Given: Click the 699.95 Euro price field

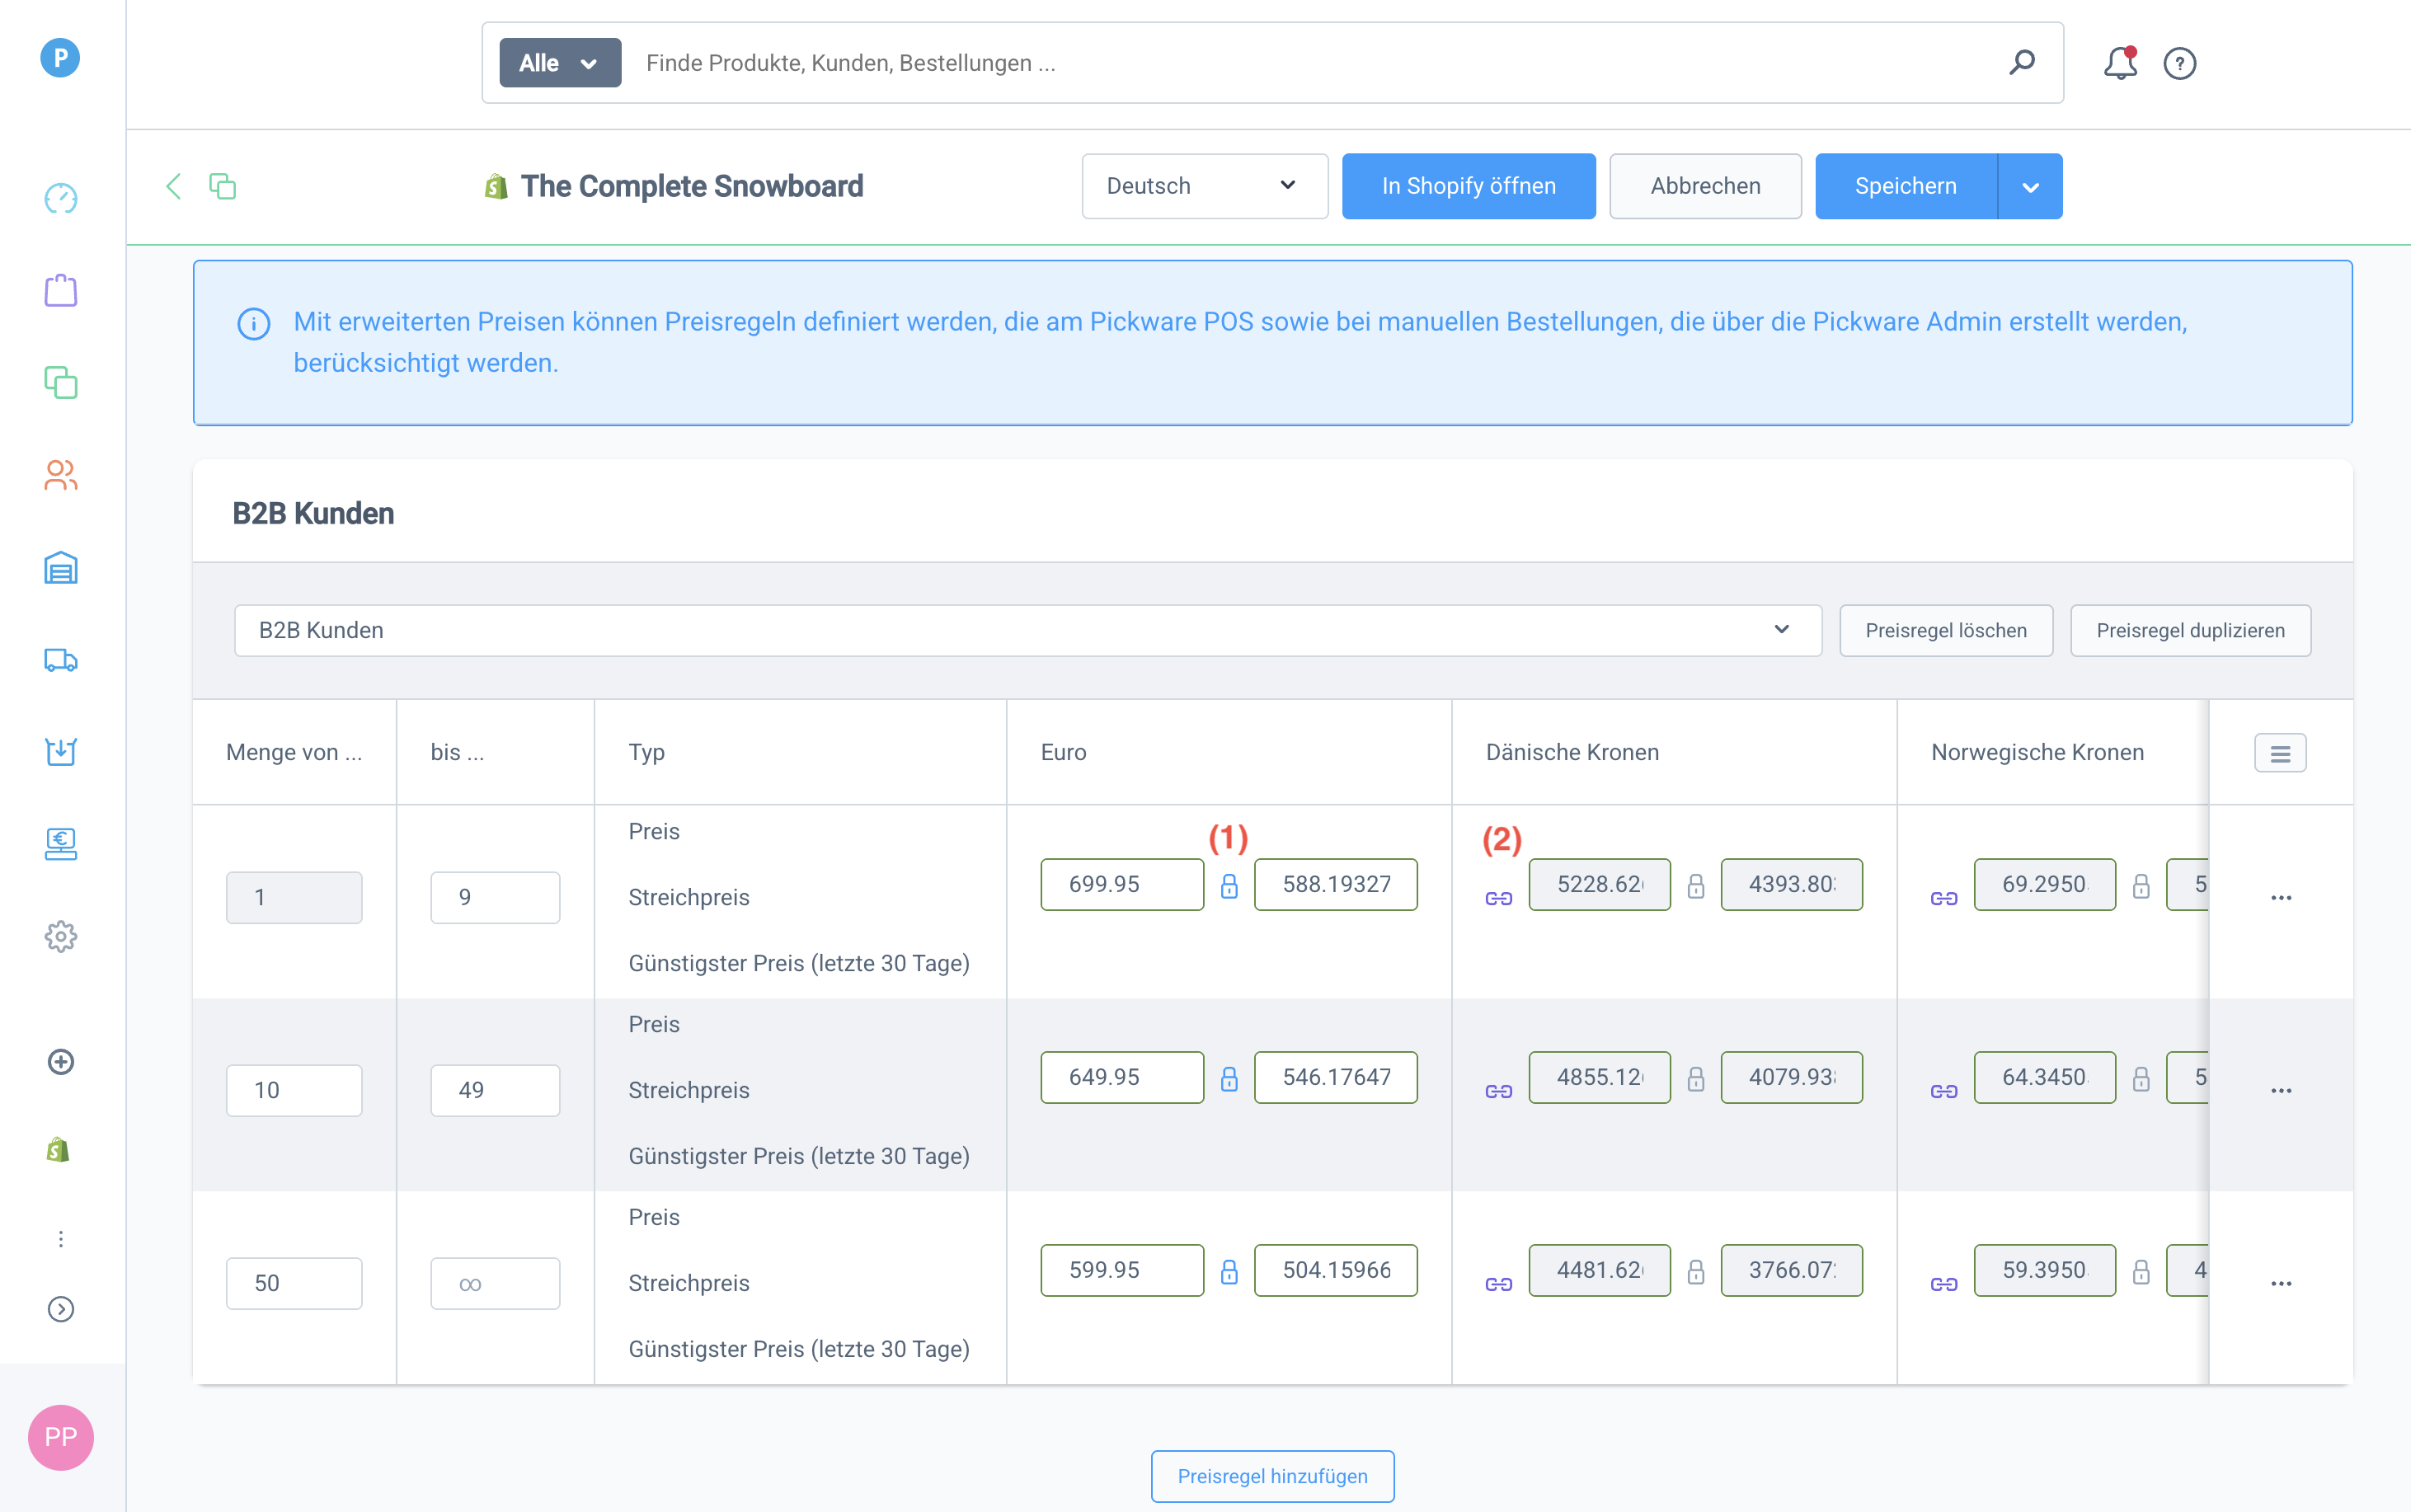Looking at the screenshot, I should pyautogui.click(x=1121, y=884).
